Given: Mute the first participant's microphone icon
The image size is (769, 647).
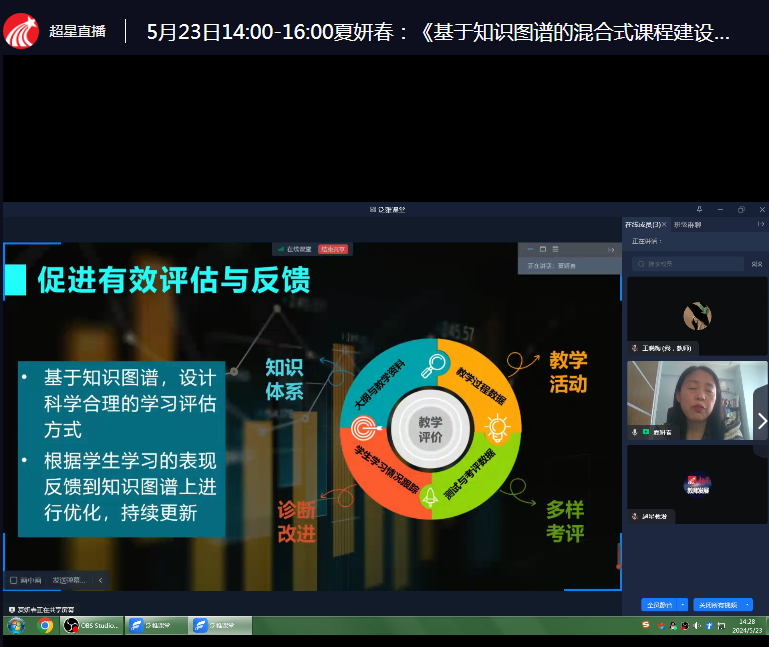Looking at the screenshot, I should (x=634, y=348).
